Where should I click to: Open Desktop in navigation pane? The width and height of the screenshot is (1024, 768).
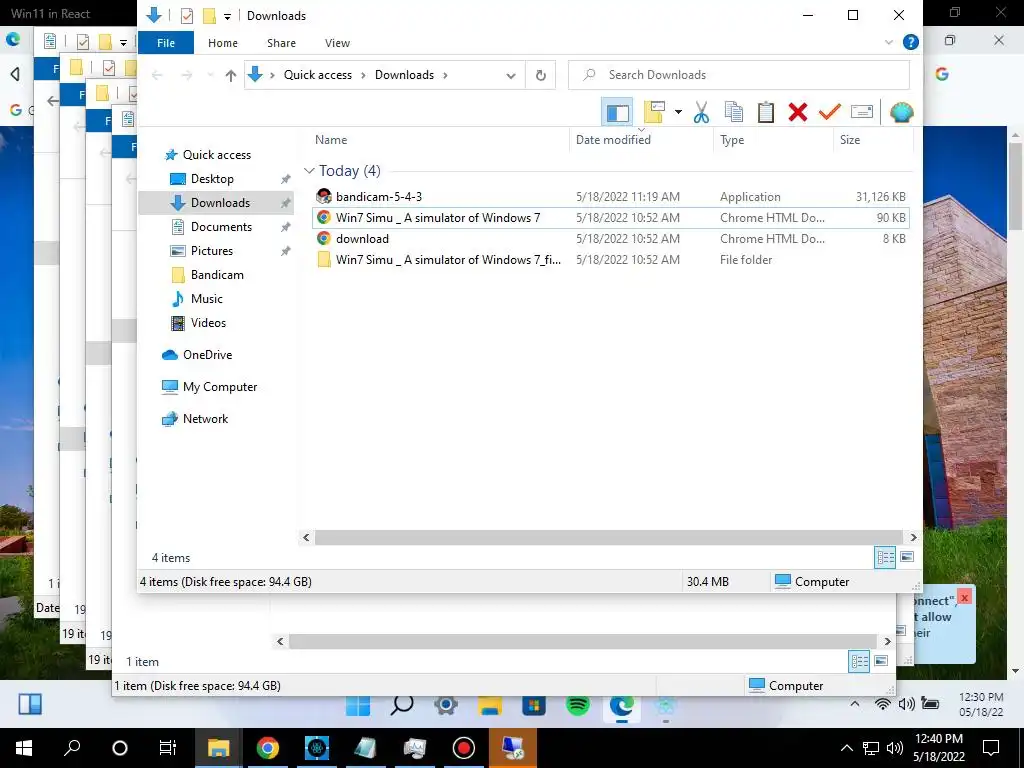click(x=212, y=179)
